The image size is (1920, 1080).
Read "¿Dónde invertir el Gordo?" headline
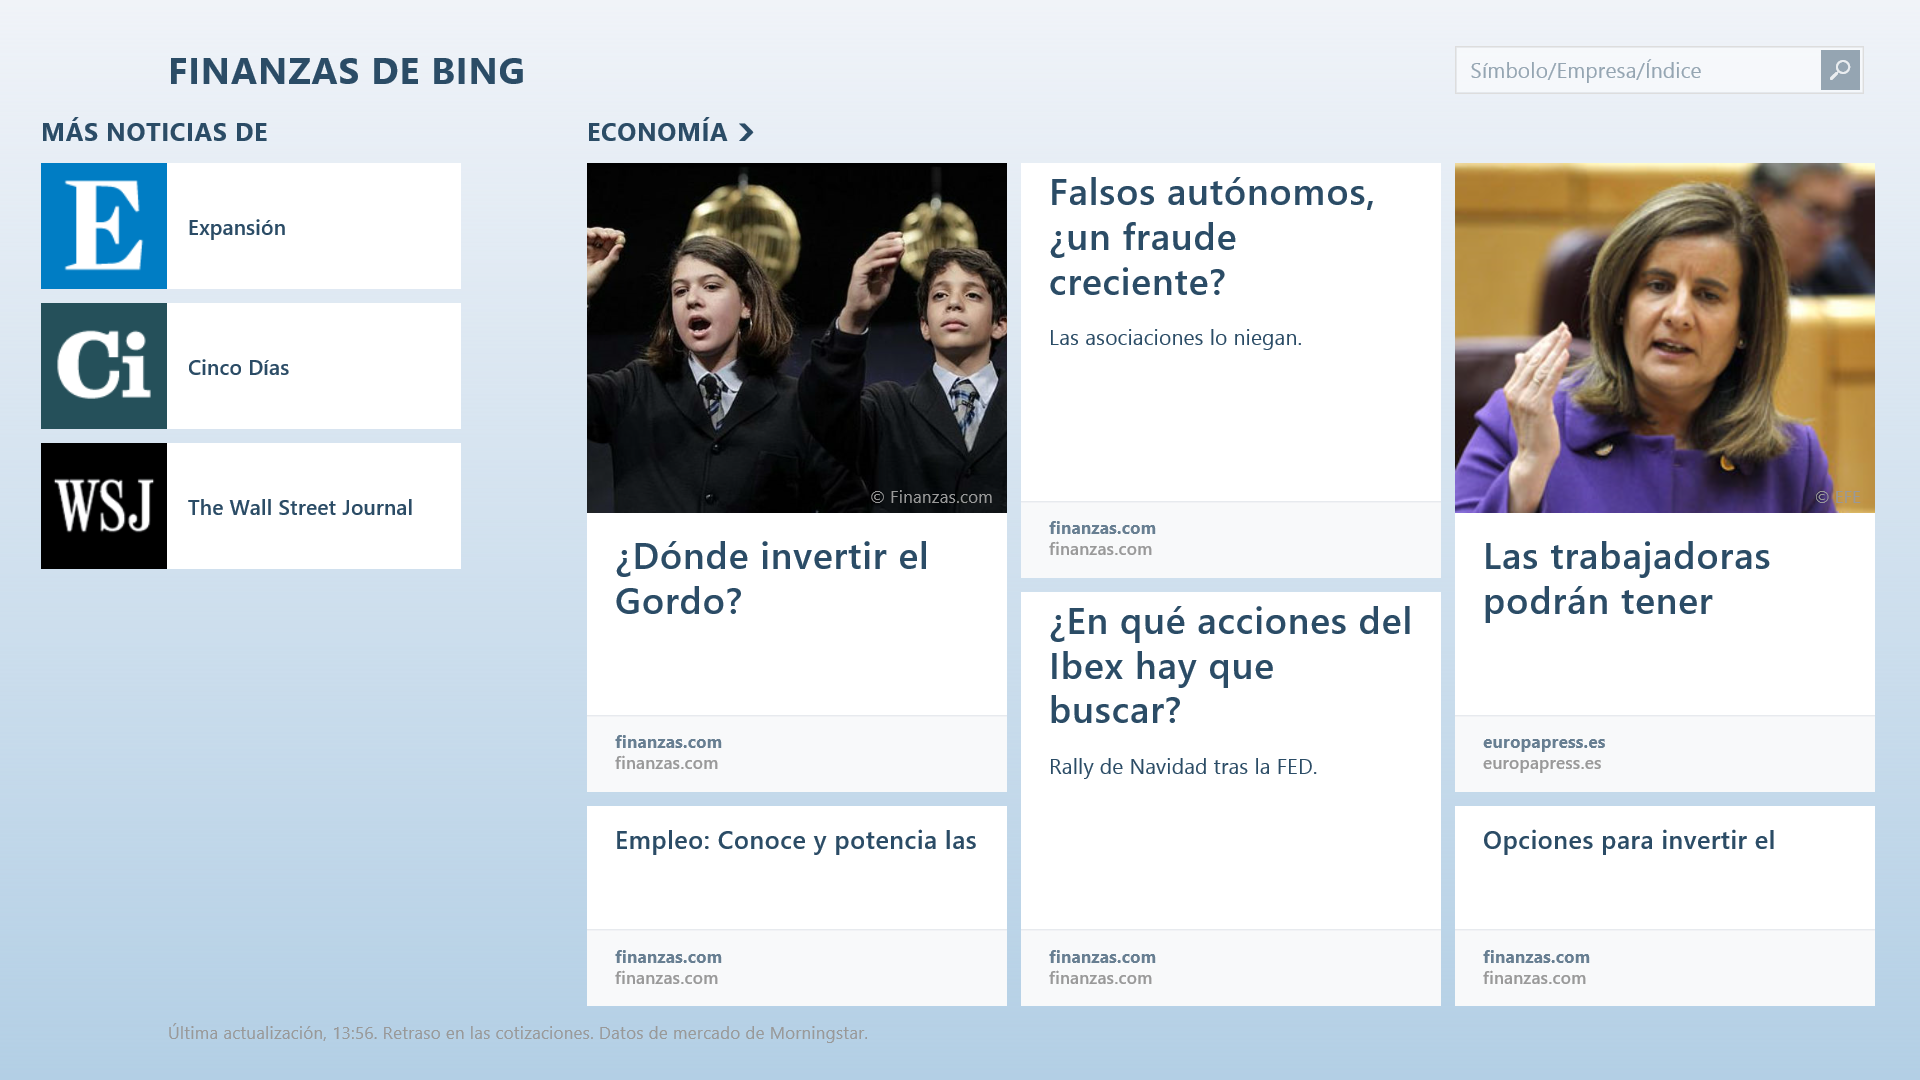click(x=771, y=578)
